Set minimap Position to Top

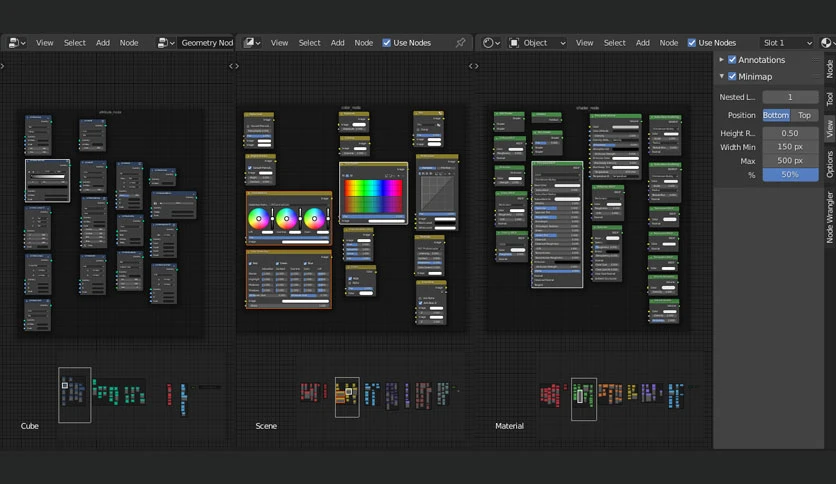pyautogui.click(x=805, y=115)
